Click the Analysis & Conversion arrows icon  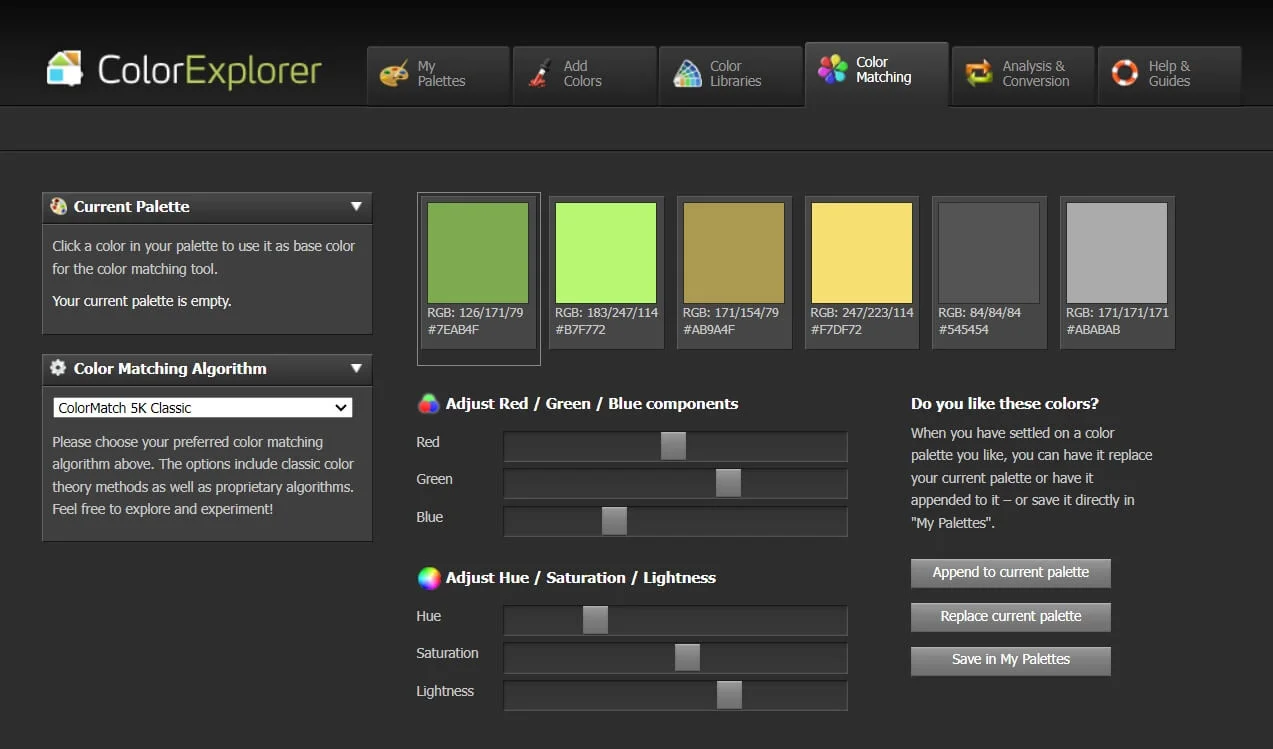(978, 74)
